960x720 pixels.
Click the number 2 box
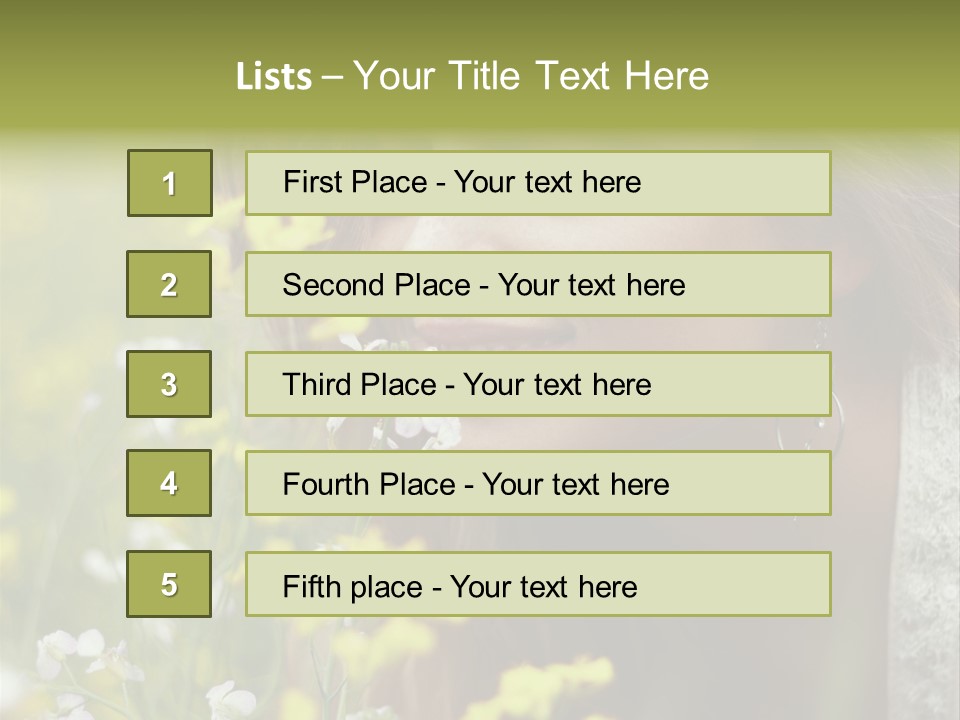click(x=169, y=284)
